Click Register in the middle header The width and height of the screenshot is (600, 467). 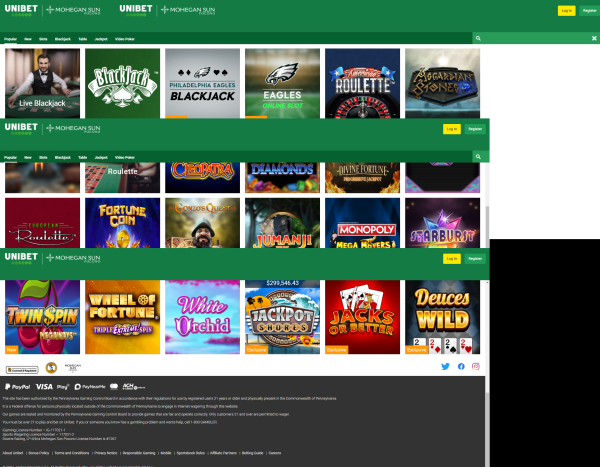[x=475, y=129]
